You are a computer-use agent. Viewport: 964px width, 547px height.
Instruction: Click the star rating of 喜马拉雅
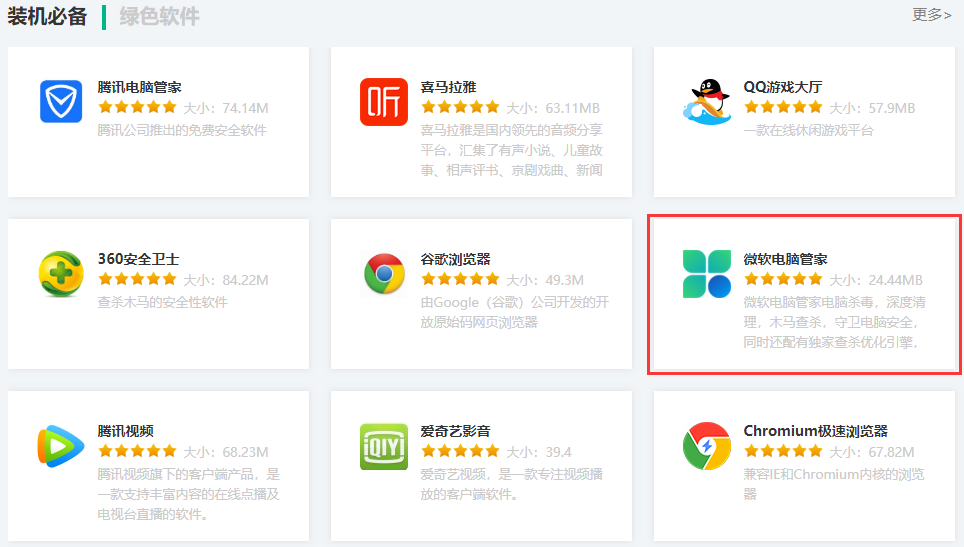(x=460, y=108)
